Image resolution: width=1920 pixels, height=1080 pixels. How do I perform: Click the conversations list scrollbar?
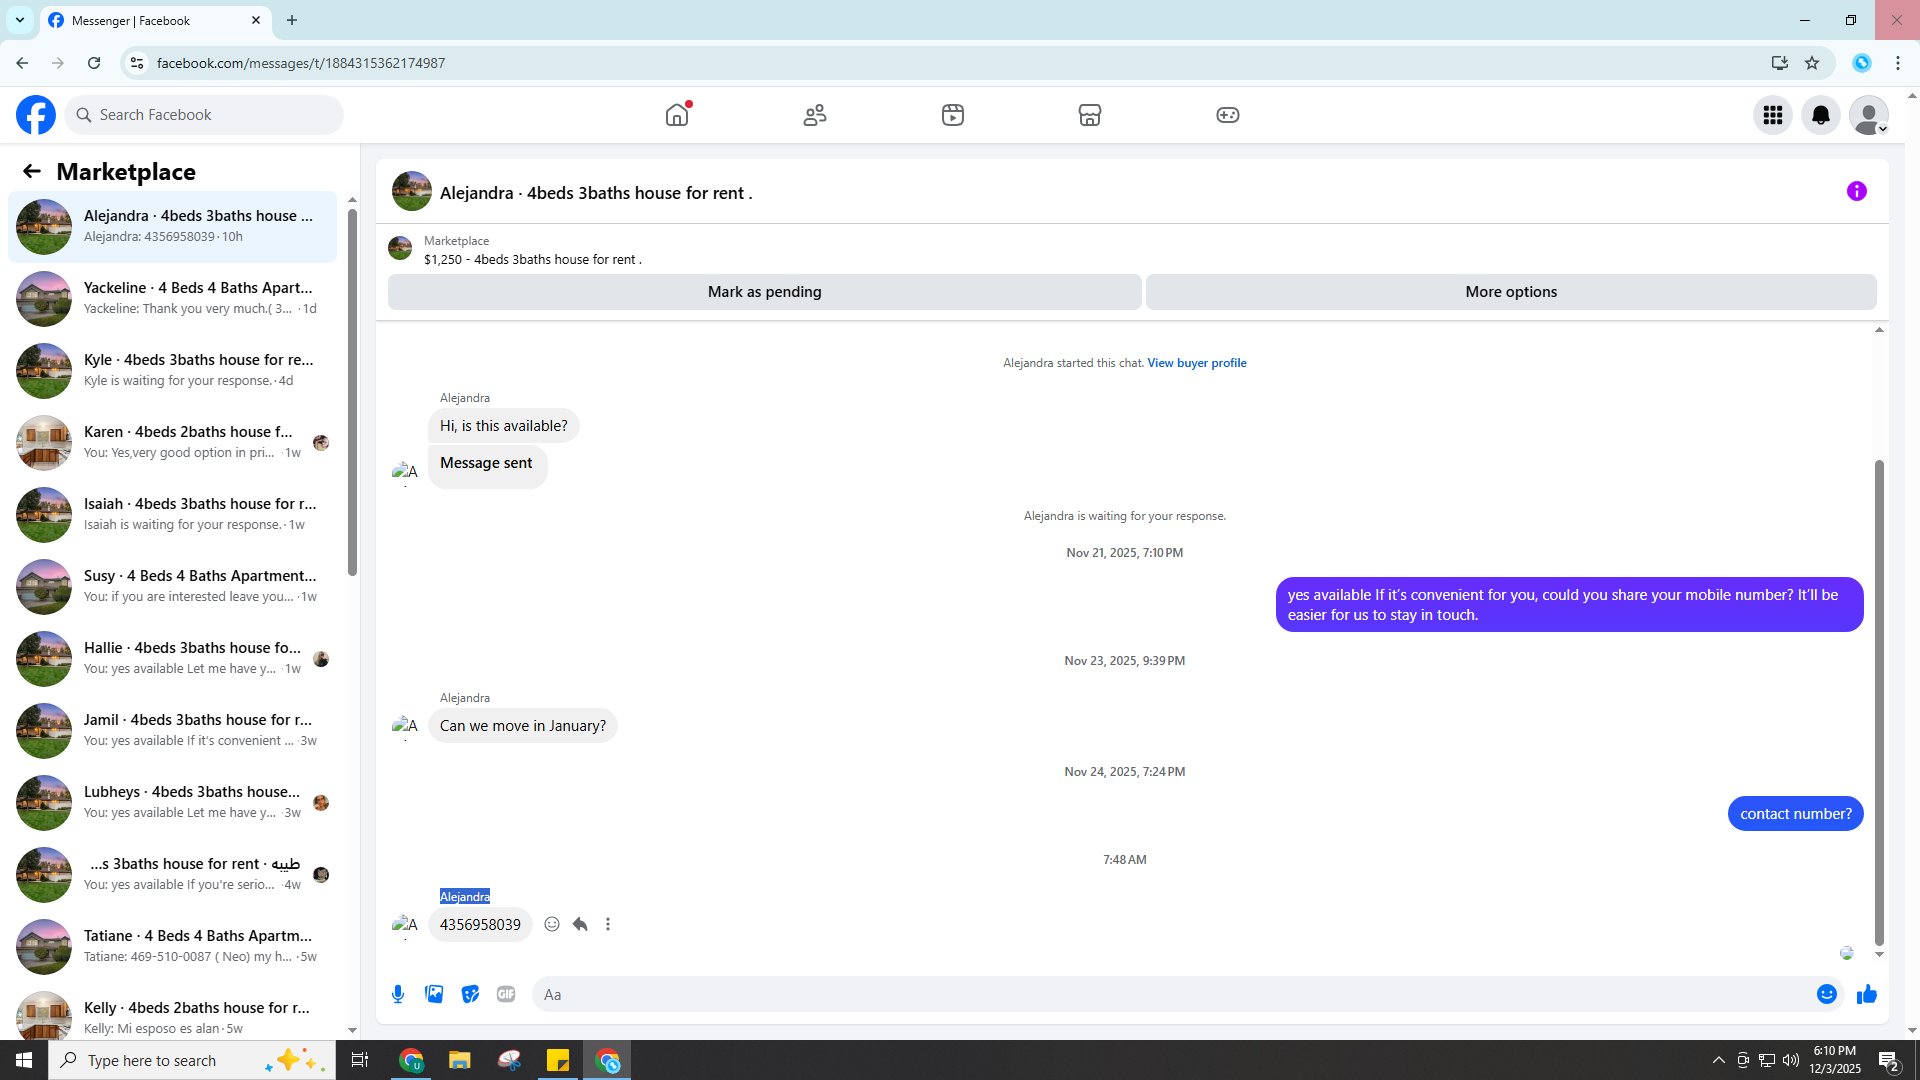(352, 390)
